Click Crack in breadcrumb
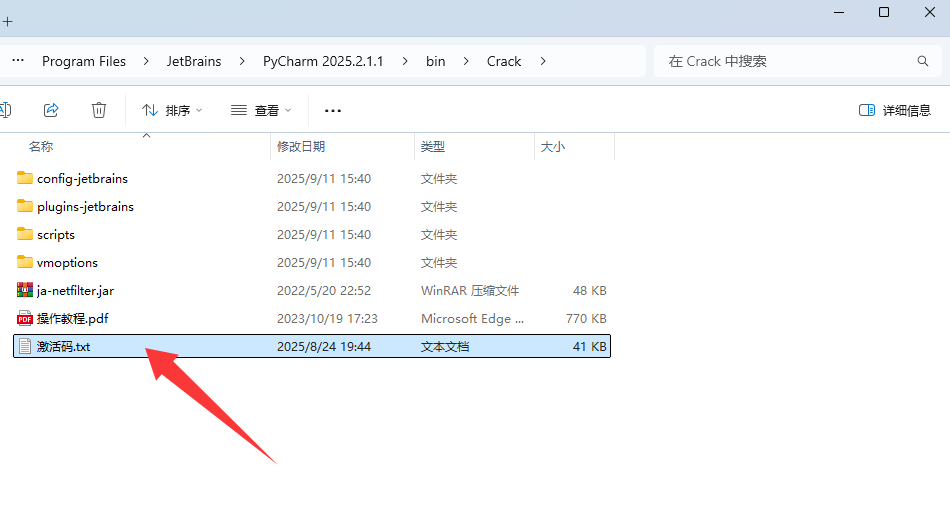 (x=504, y=61)
